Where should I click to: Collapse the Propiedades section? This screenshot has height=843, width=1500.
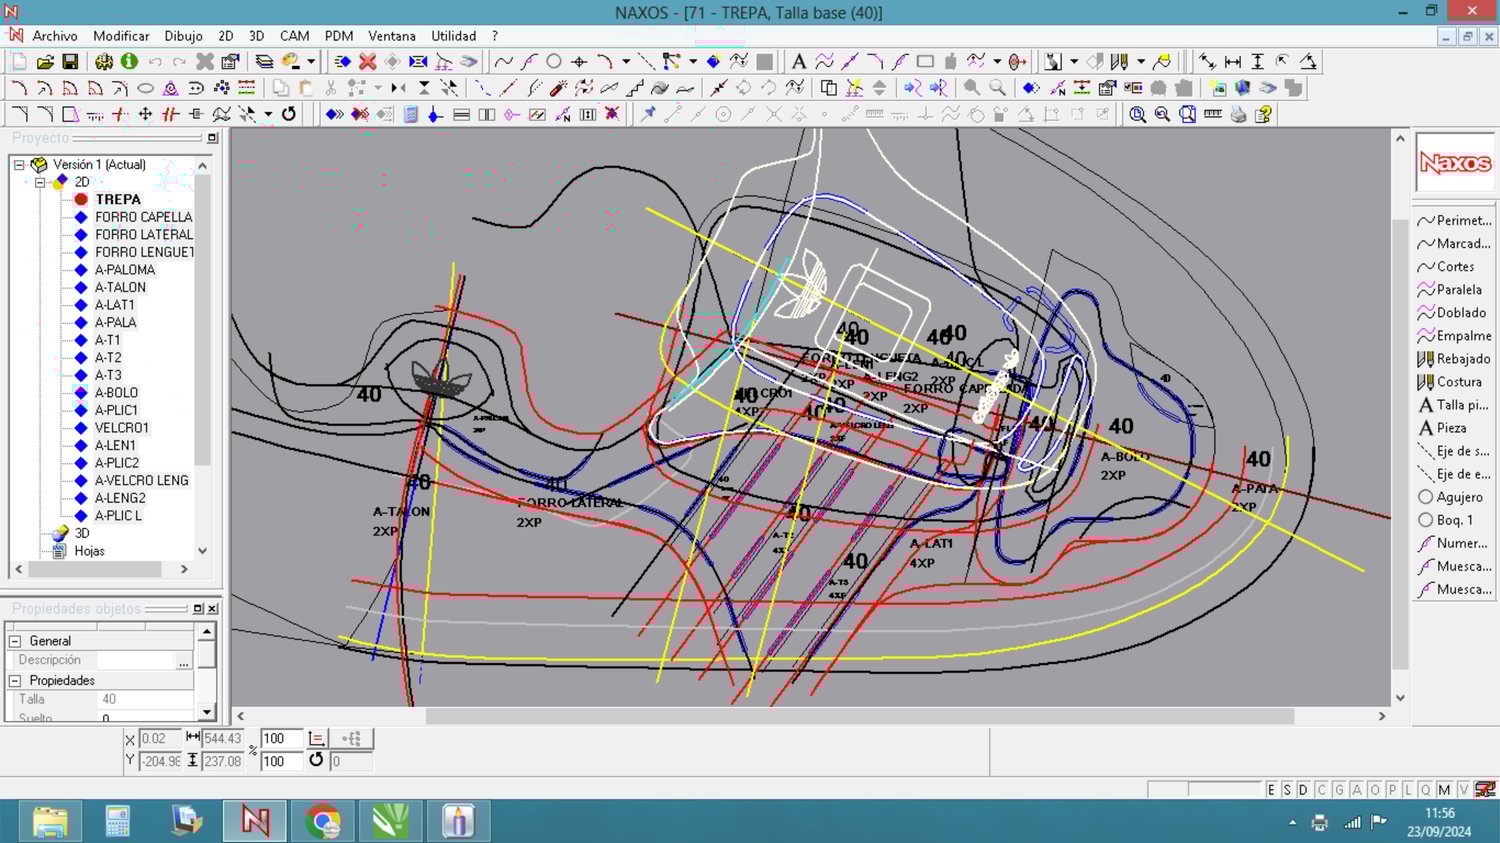(15, 681)
